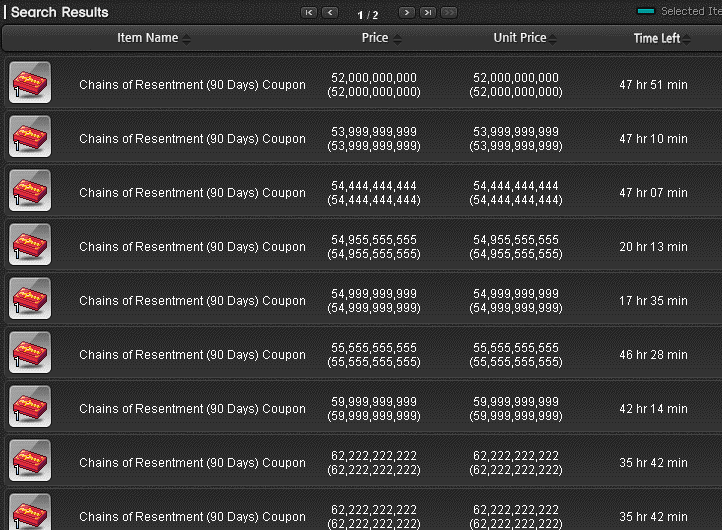This screenshot has height=530, width=722.
Task: Select coupon name with 17 hr 35 min left
Action: 192,301
